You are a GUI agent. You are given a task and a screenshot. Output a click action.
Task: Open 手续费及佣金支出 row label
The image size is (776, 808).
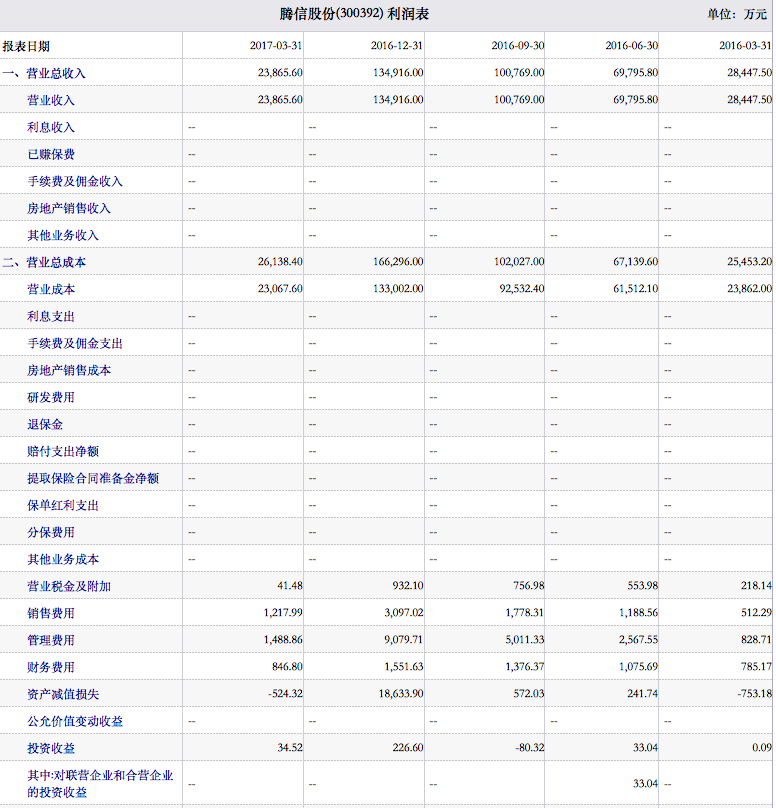pos(75,343)
